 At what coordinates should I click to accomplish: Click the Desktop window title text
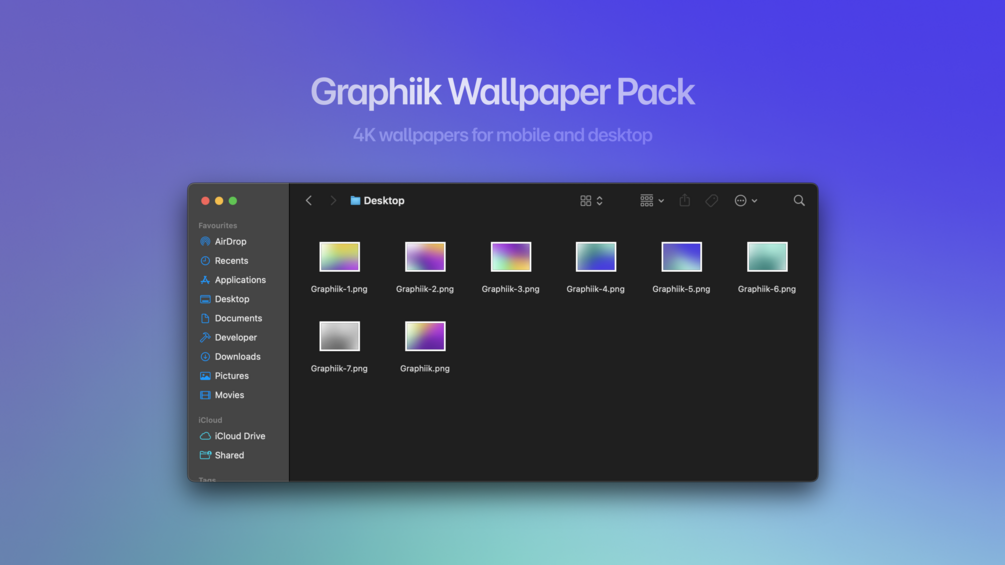pos(384,201)
